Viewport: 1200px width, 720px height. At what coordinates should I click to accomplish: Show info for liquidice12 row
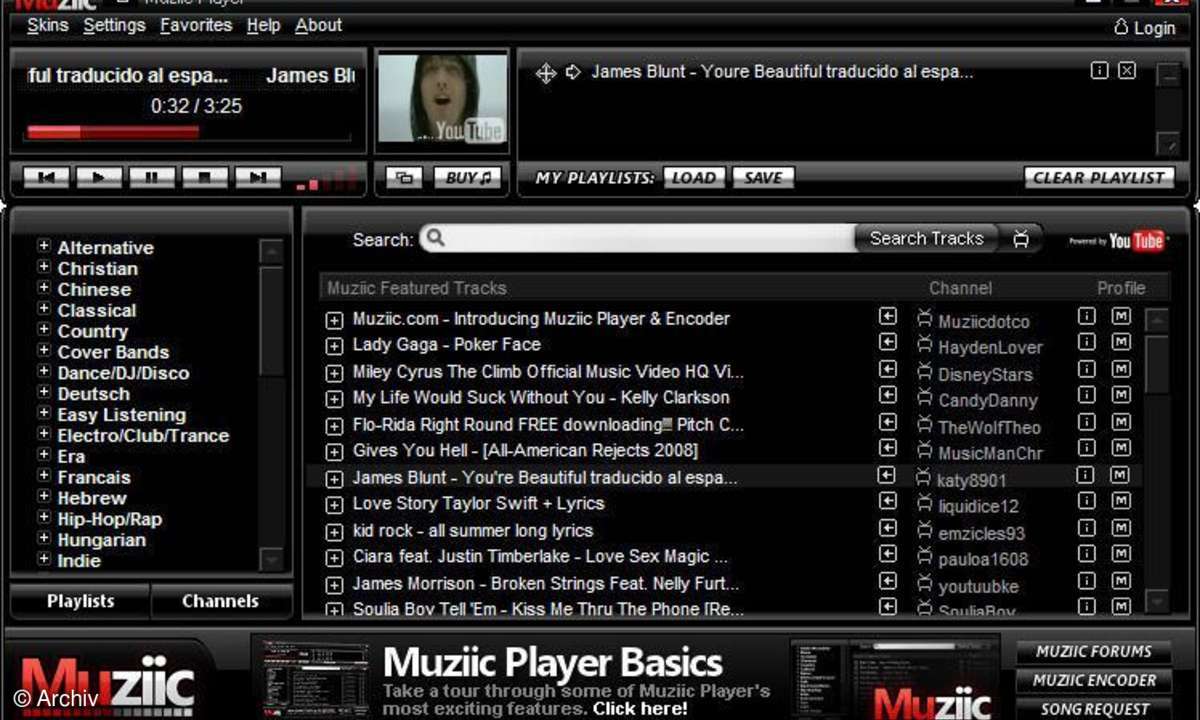click(x=1087, y=501)
